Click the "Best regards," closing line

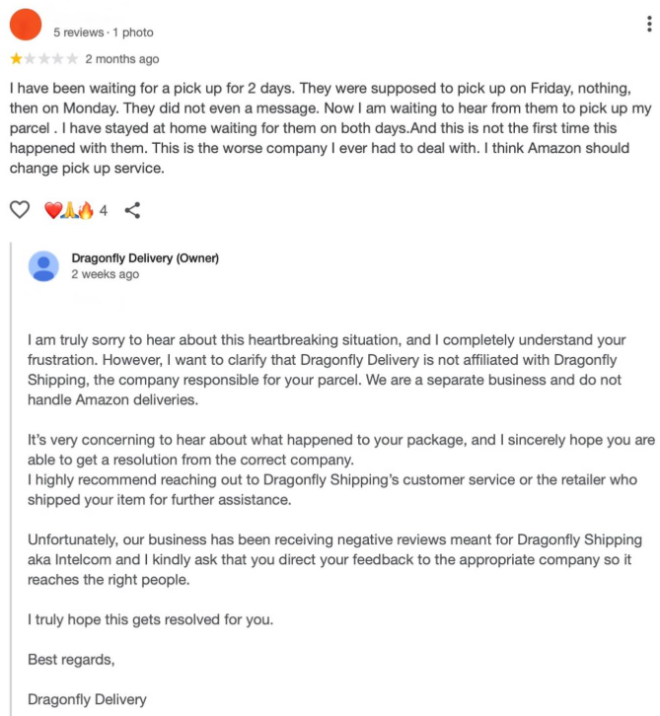click(x=71, y=659)
